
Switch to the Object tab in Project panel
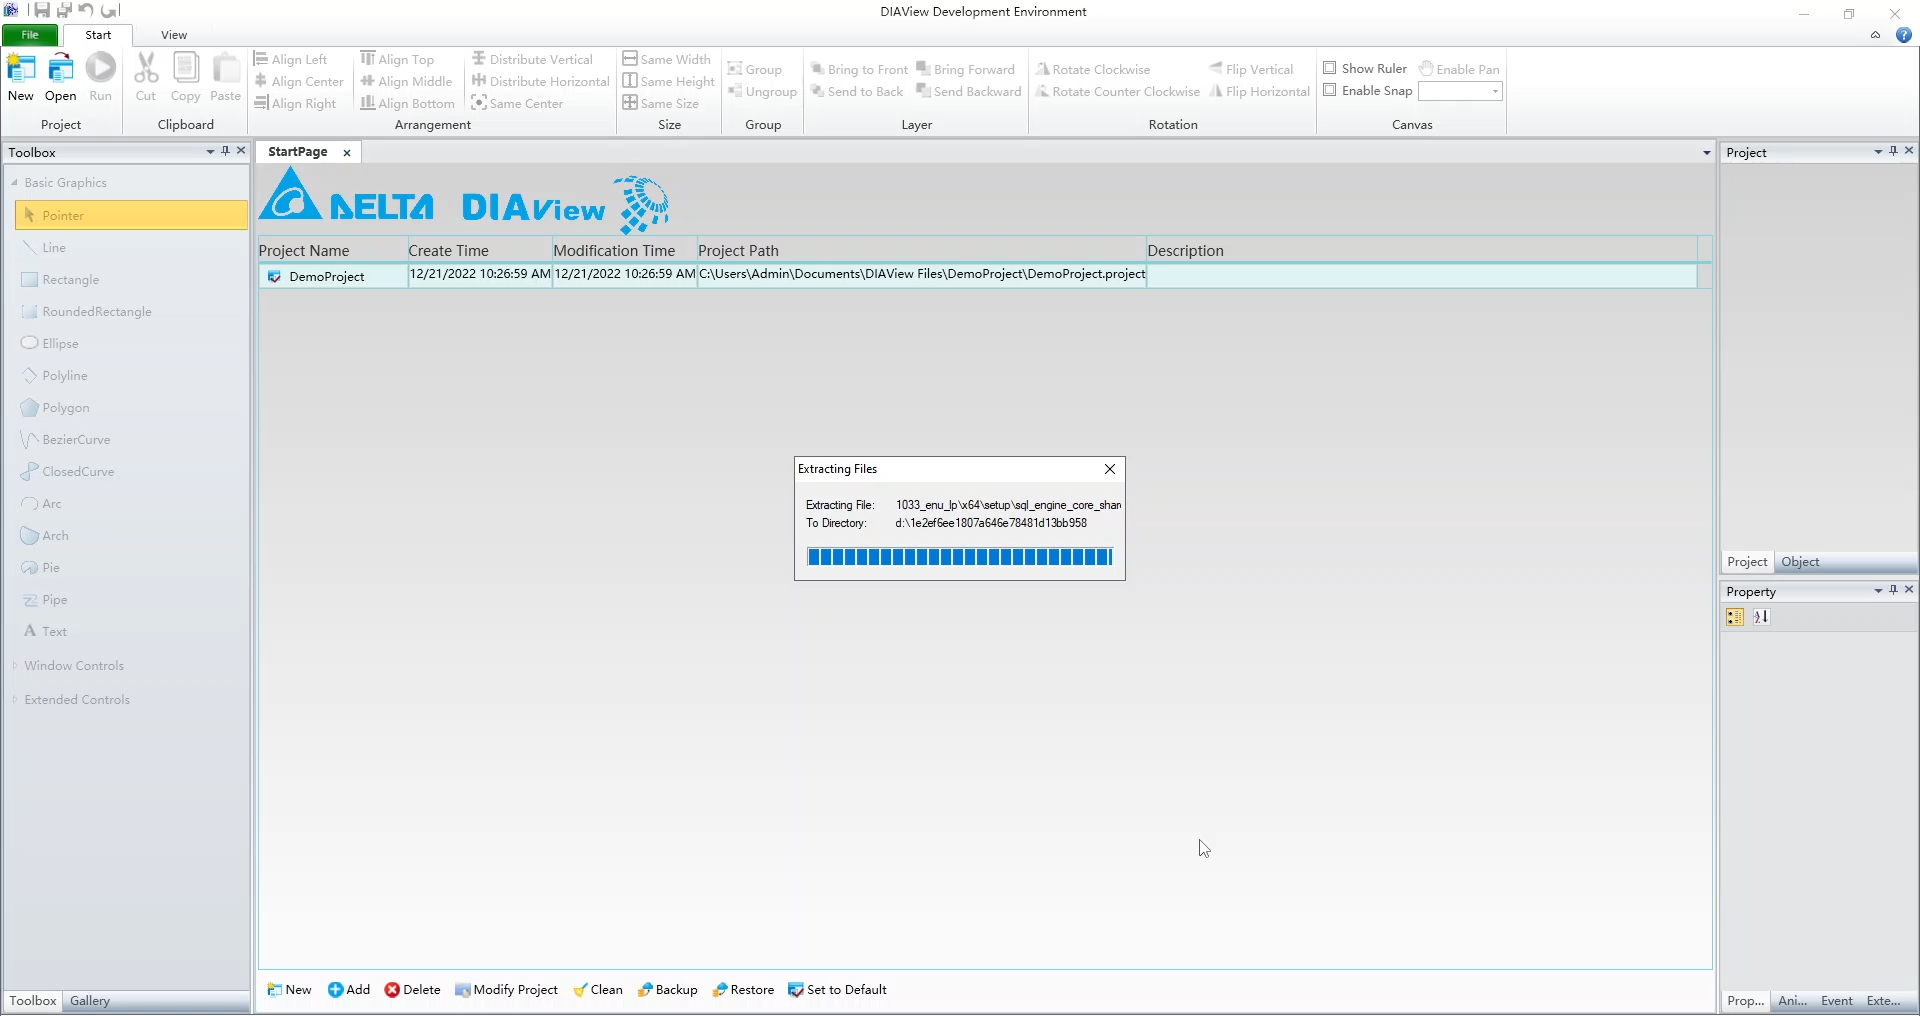point(1801,562)
